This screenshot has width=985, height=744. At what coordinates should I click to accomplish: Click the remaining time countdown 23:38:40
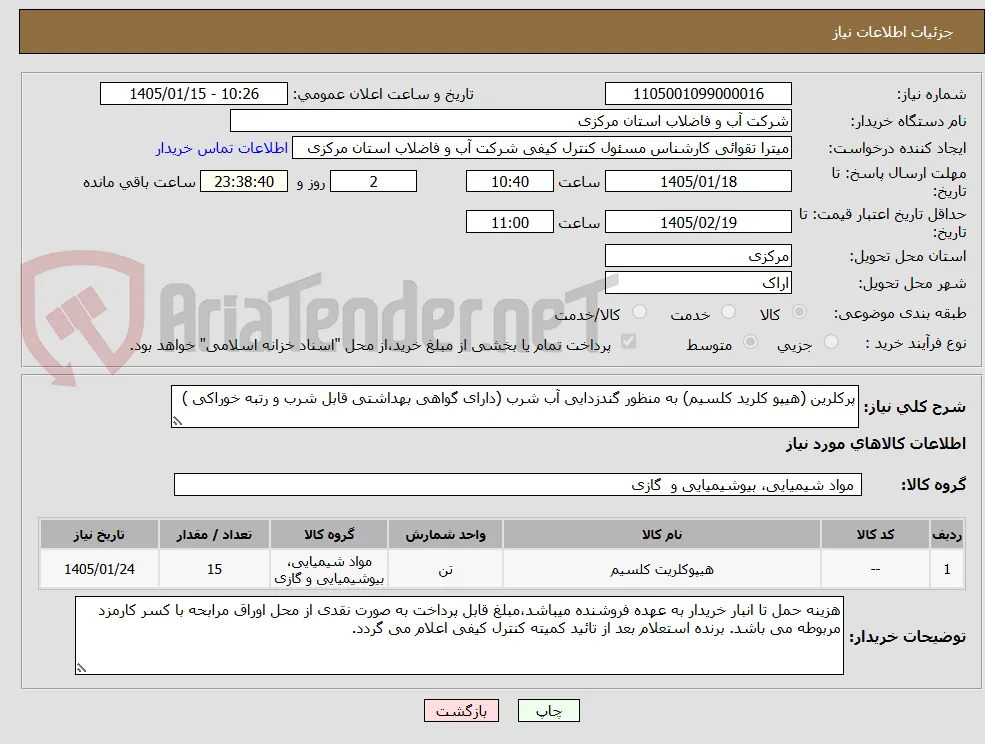[244, 182]
